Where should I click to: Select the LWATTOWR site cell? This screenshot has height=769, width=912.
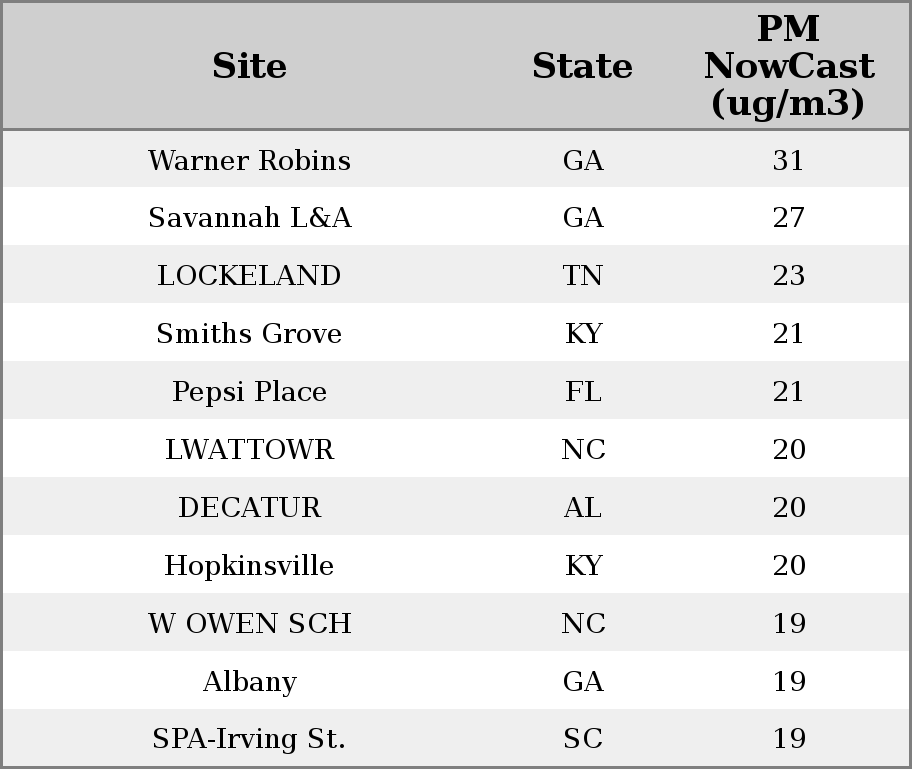249,450
